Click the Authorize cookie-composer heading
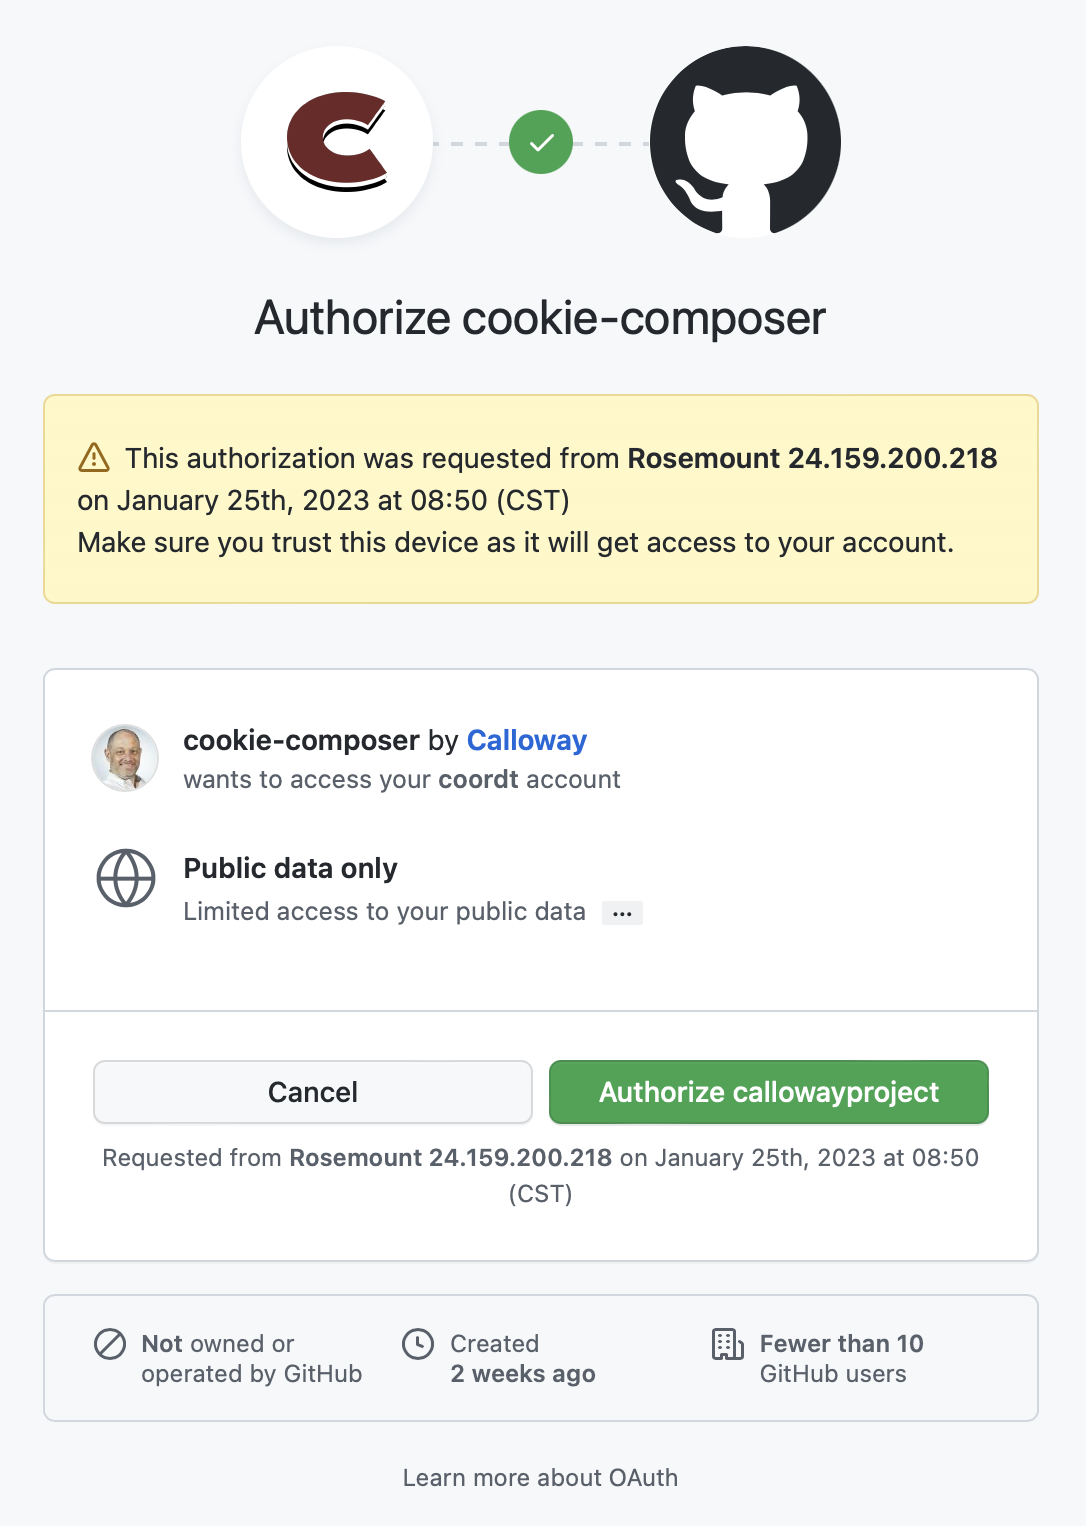 [x=541, y=317]
